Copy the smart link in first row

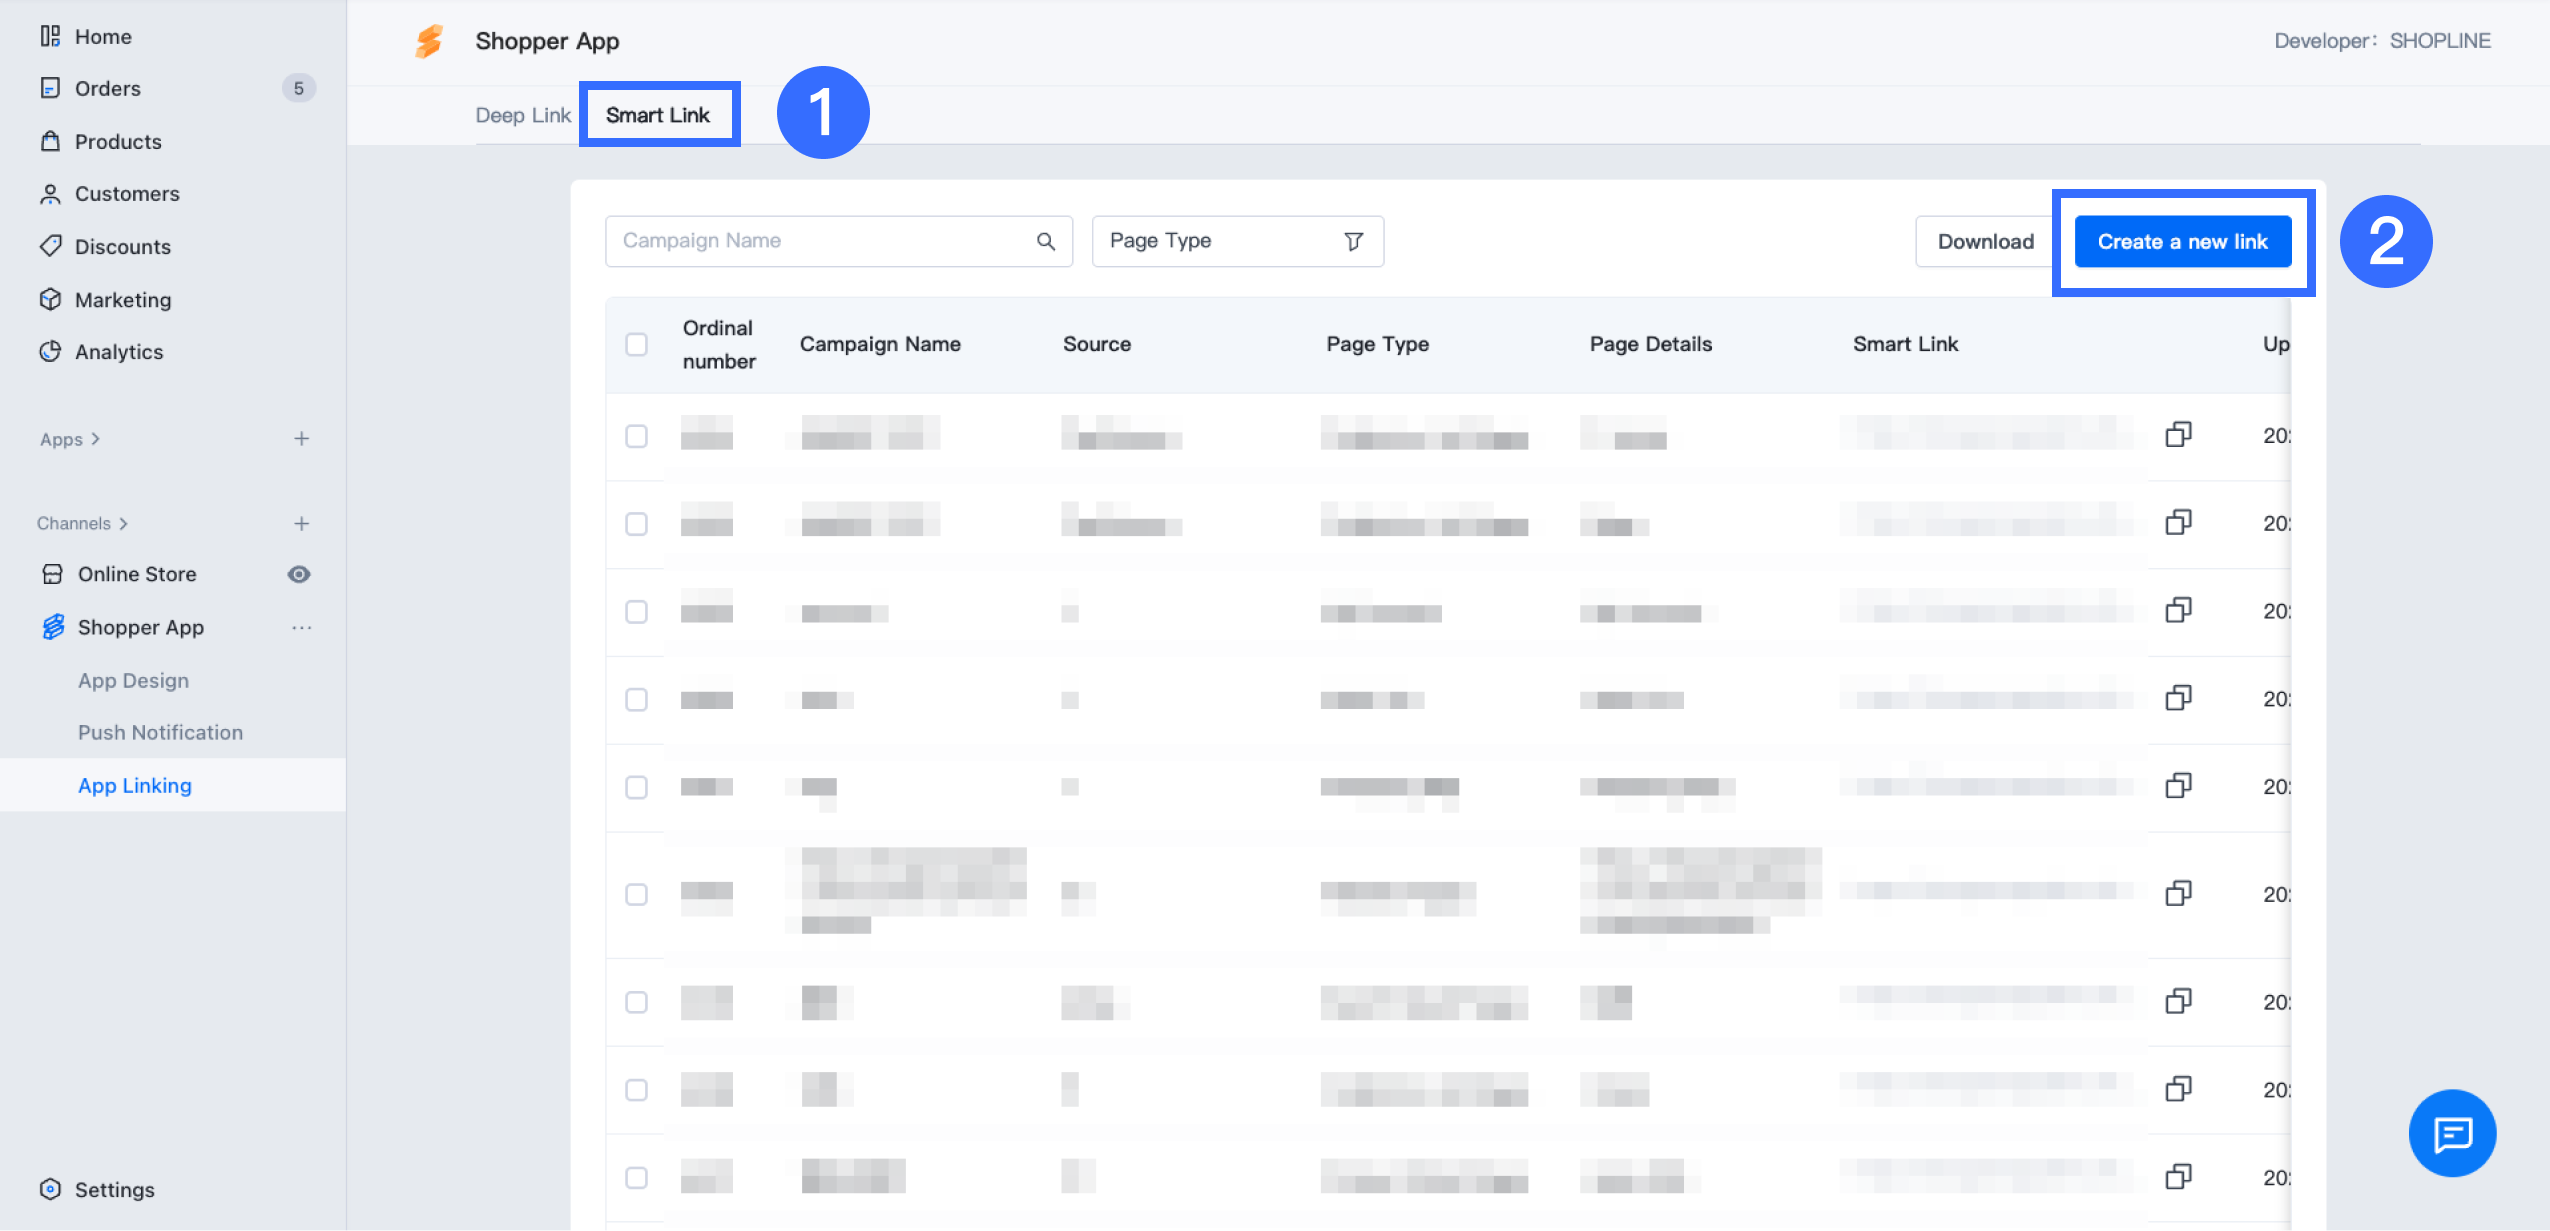(x=2178, y=435)
